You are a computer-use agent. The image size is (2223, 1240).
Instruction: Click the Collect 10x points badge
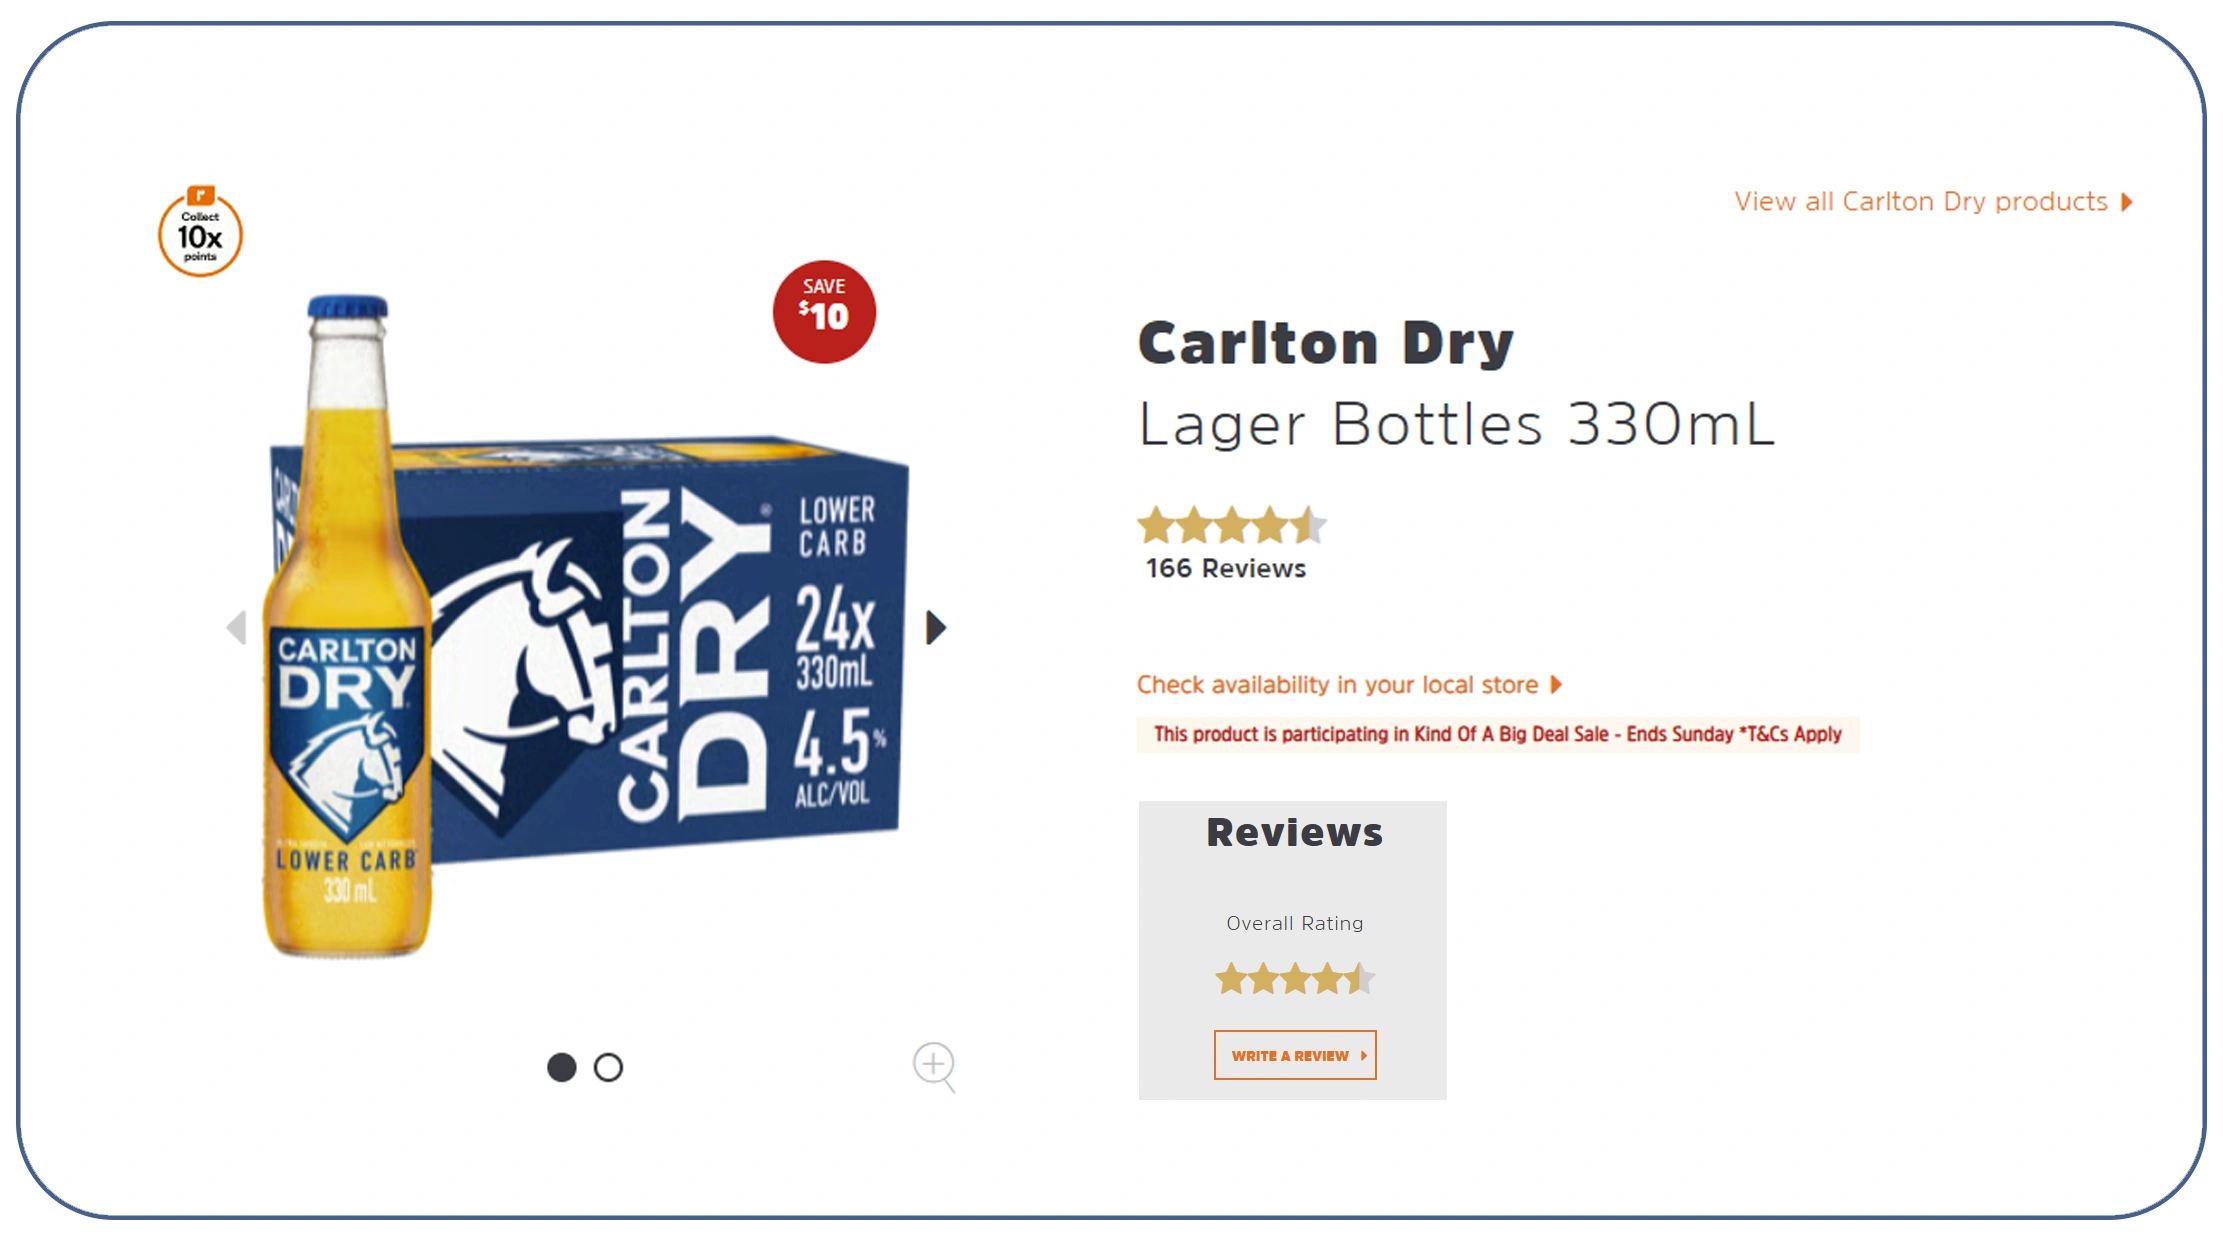(x=200, y=231)
